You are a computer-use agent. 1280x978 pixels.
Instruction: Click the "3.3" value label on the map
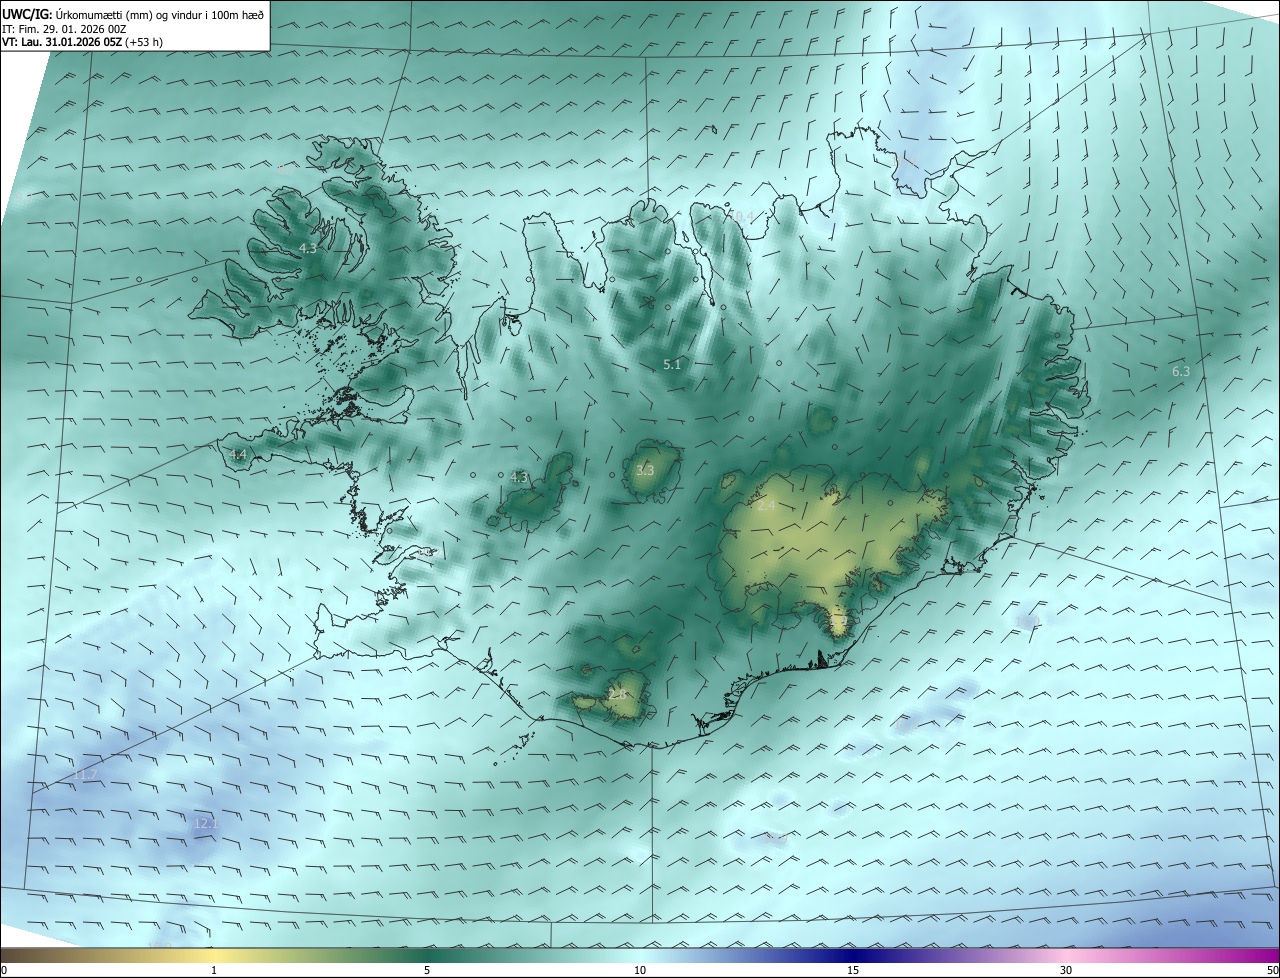coord(645,470)
